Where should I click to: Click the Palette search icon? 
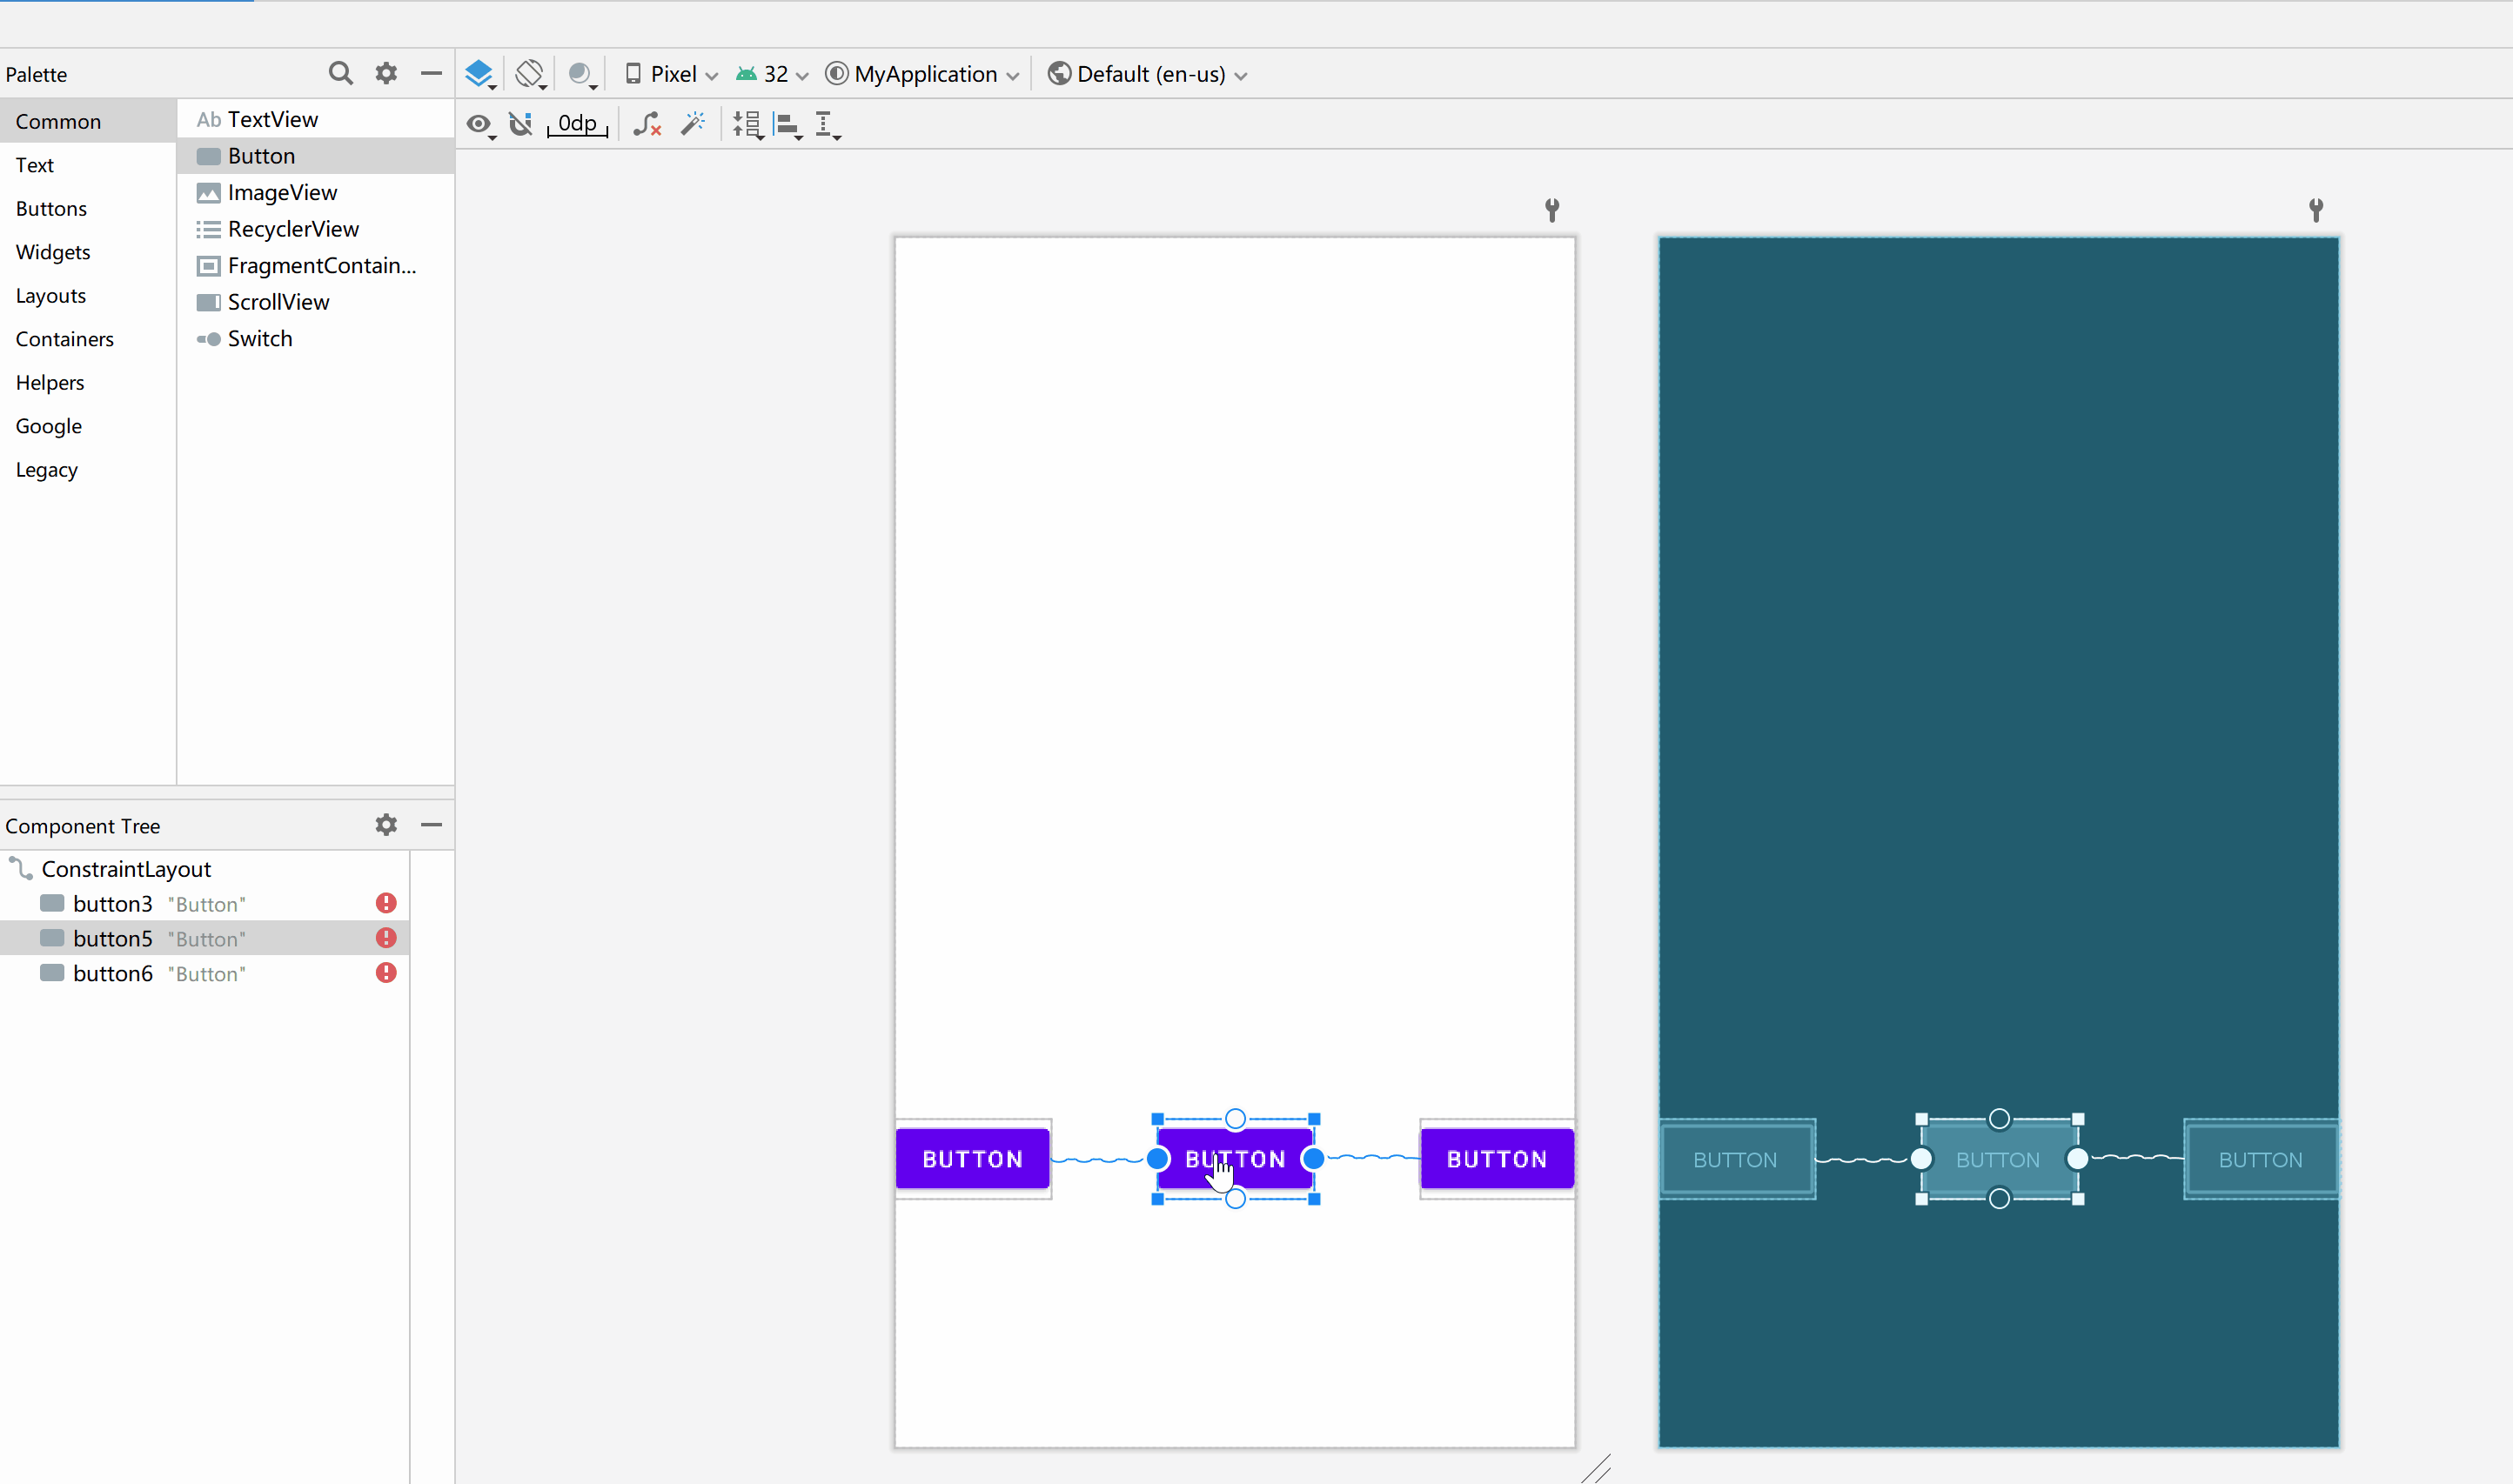tap(340, 73)
